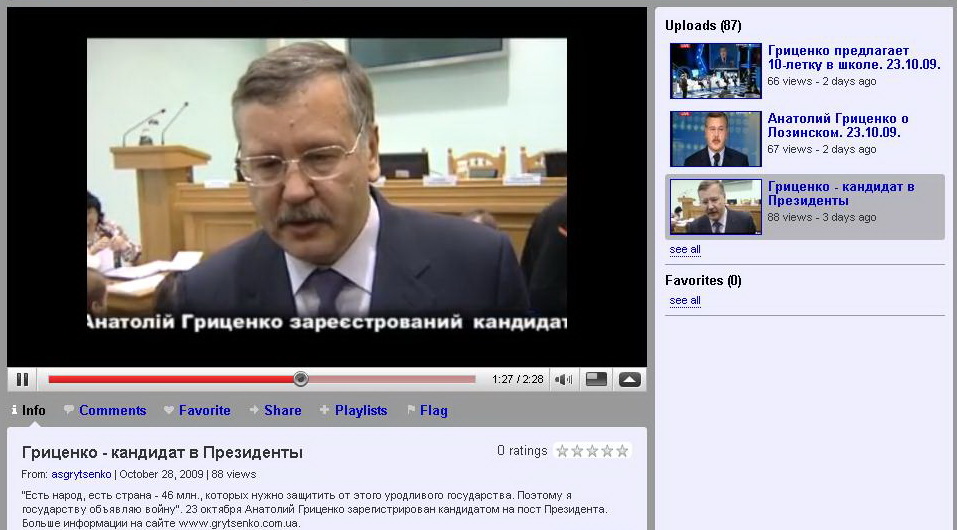Click thumbnail of кандидат в Президенты upload
This screenshot has width=957, height=530.
[x=715, y=206]
